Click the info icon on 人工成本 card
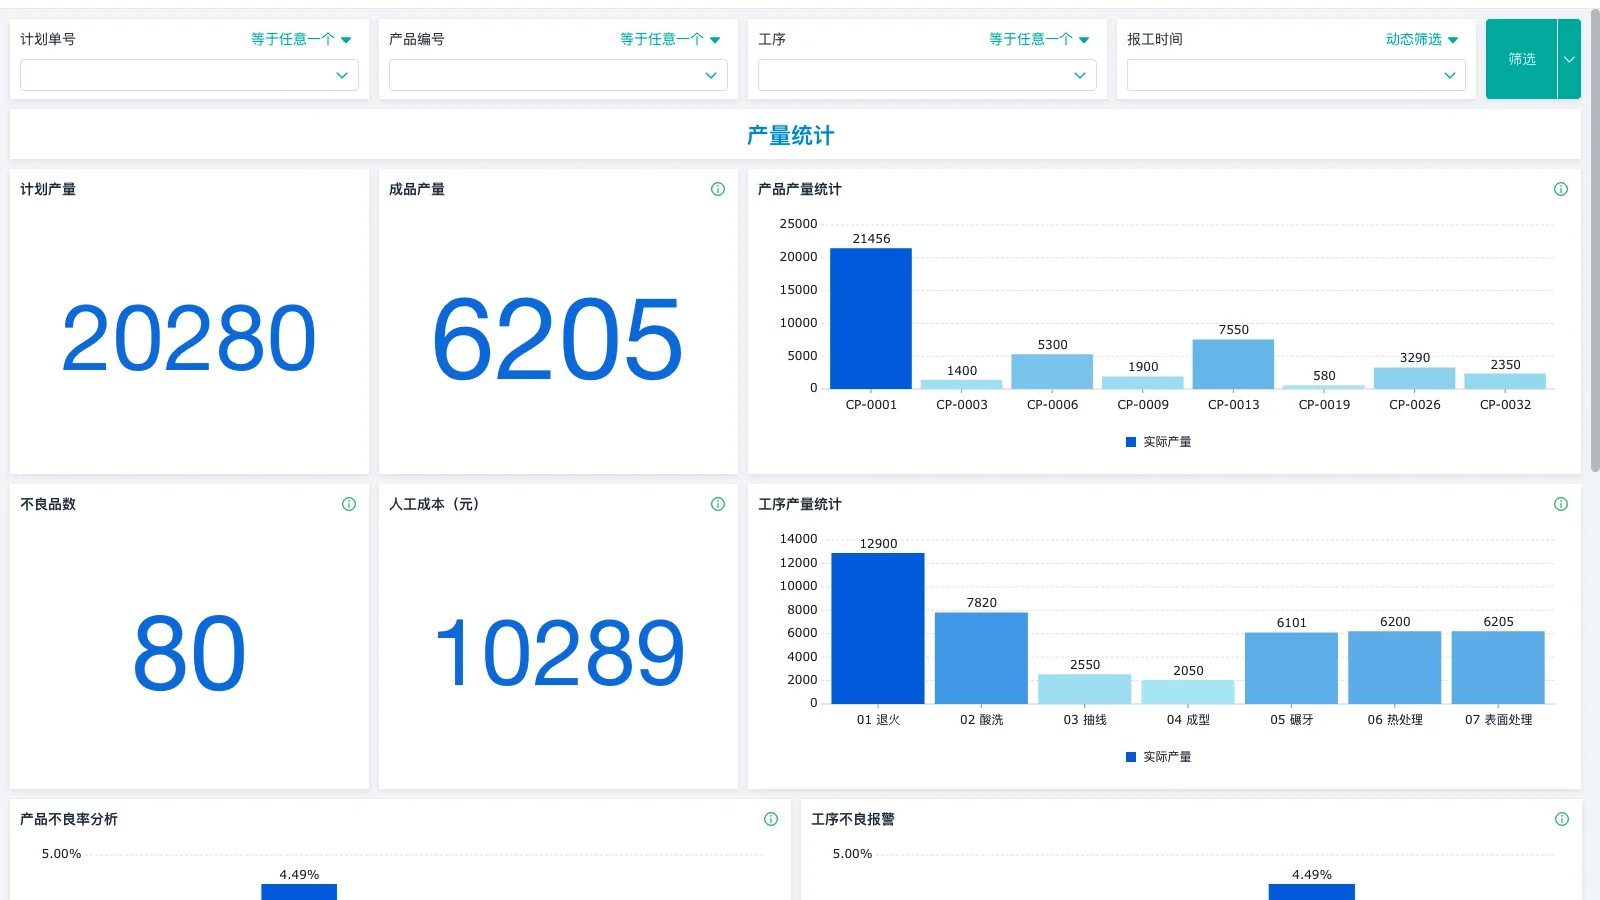The height and width of the screenshot is (900, 1600). coord(717,504)
